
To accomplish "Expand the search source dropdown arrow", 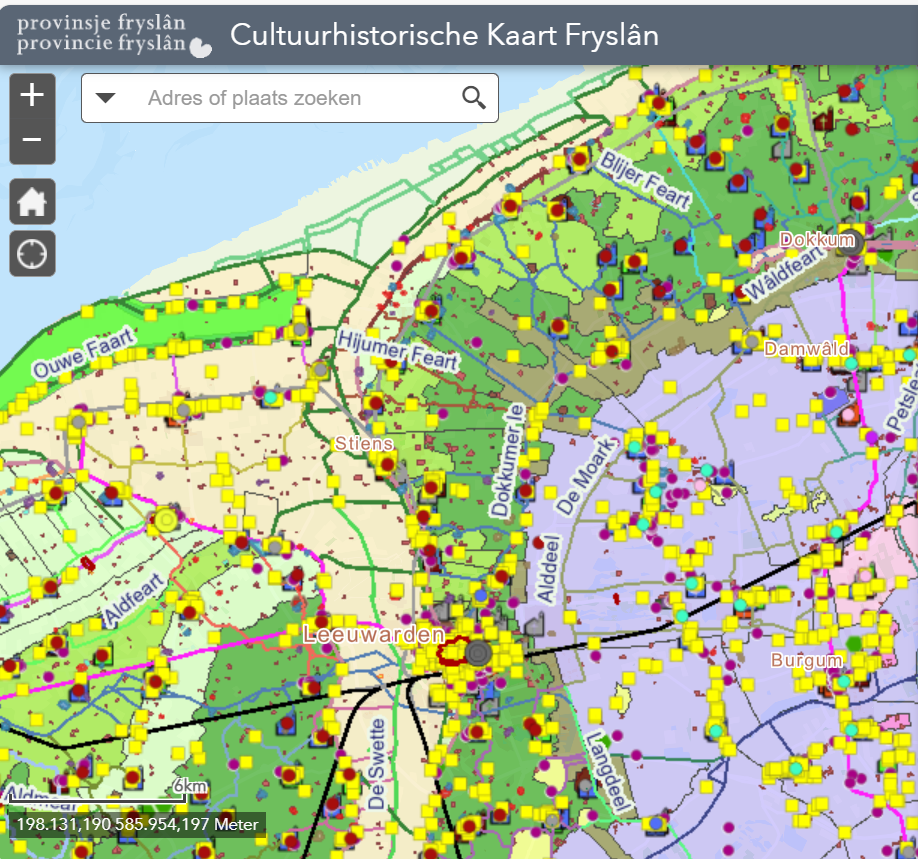I will [106, 98].
